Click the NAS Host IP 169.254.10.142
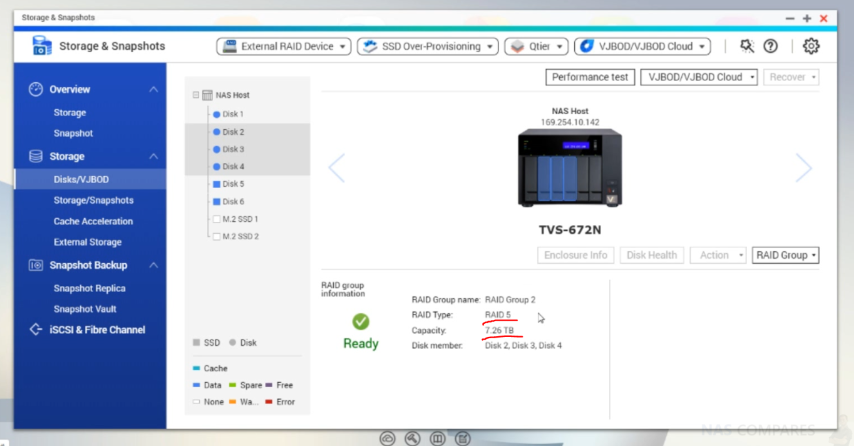The height and width of the screenshot is (446, 854). pos(570,123)
